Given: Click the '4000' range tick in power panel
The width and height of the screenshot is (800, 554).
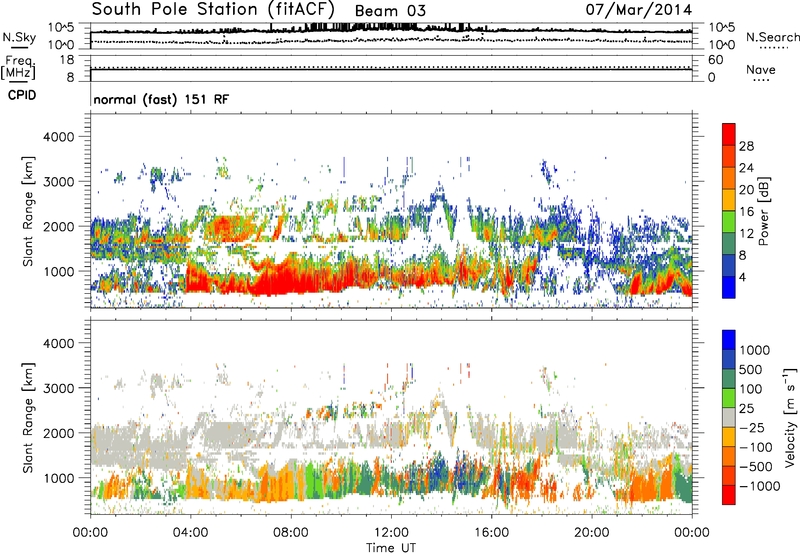Looking at the screenshot, I should [x=59, y=137].
